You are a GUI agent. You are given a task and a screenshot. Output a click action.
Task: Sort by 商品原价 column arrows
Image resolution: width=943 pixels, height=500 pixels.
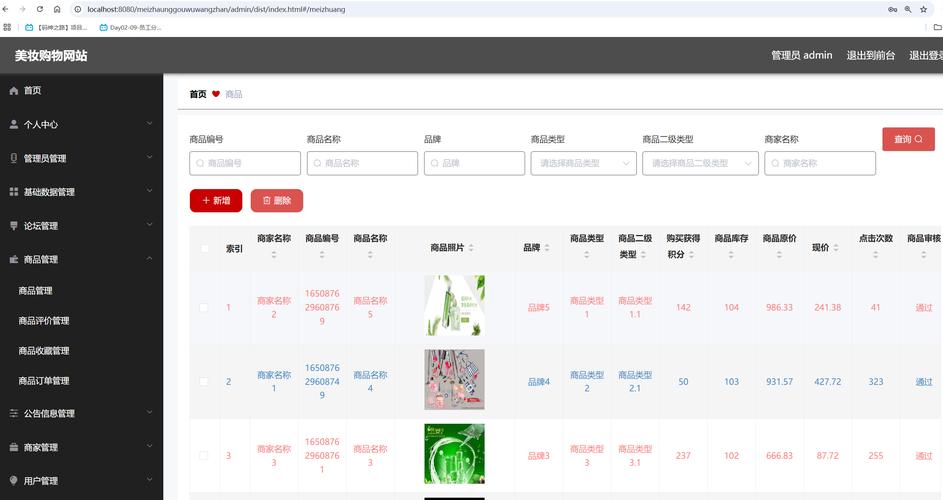click(779, 254)
